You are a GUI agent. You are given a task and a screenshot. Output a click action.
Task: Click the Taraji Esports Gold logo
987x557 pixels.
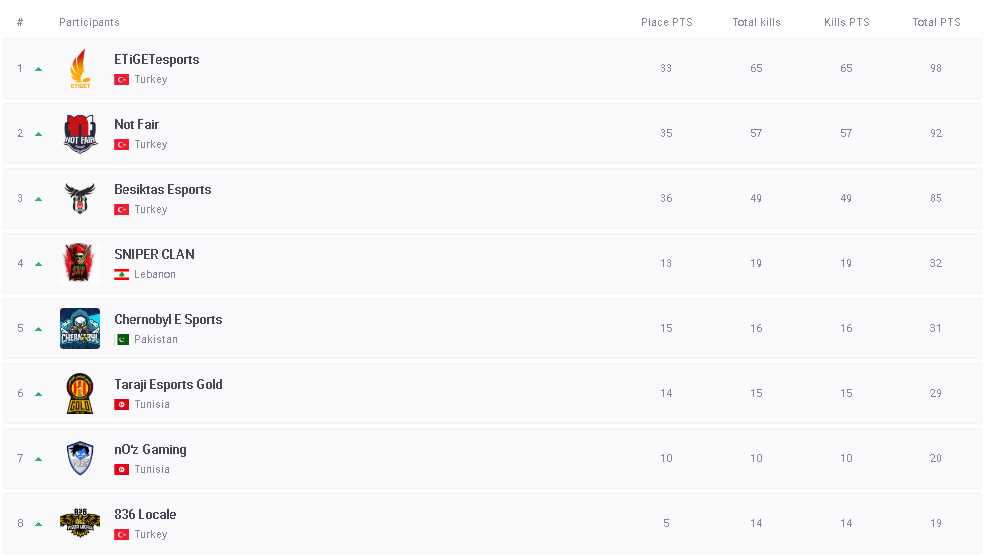[80, 394]
